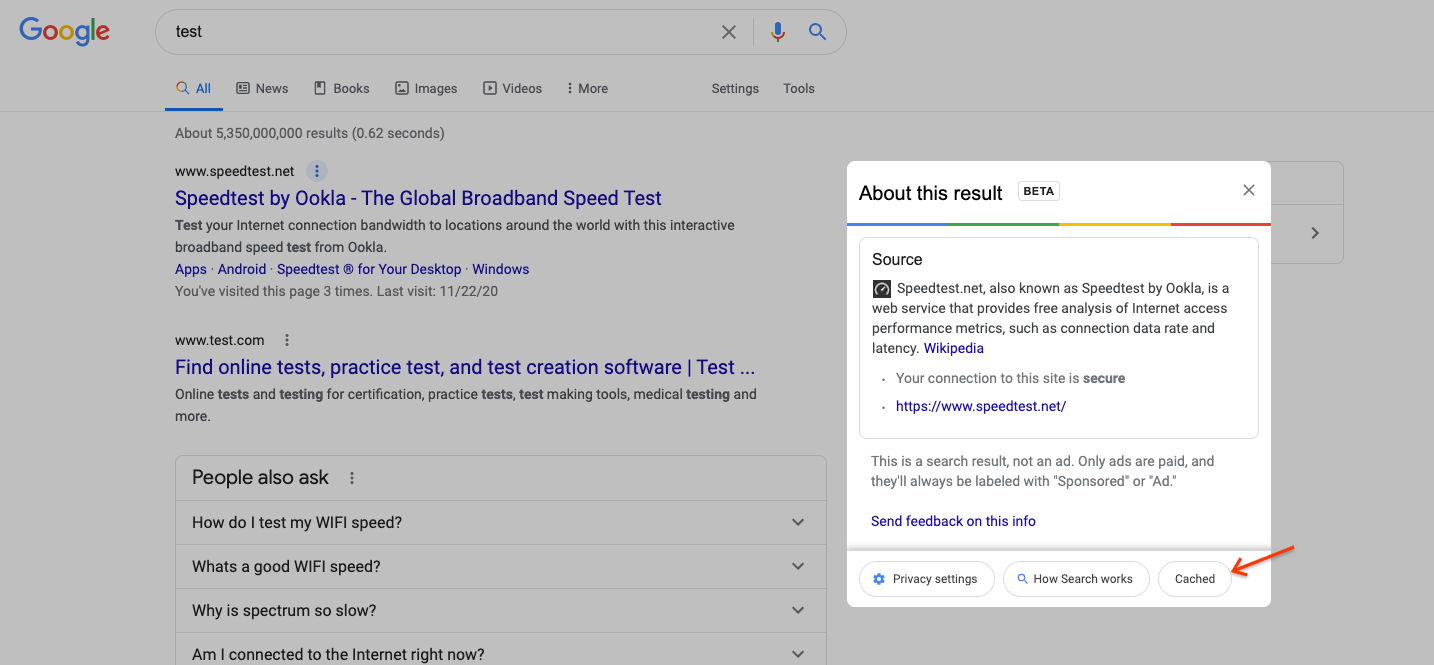Image resolution: width=1434 pixels, height=665 pixels.
Task: Expand "Am I connected to the Internet right now?"
Action: [797, 653]
